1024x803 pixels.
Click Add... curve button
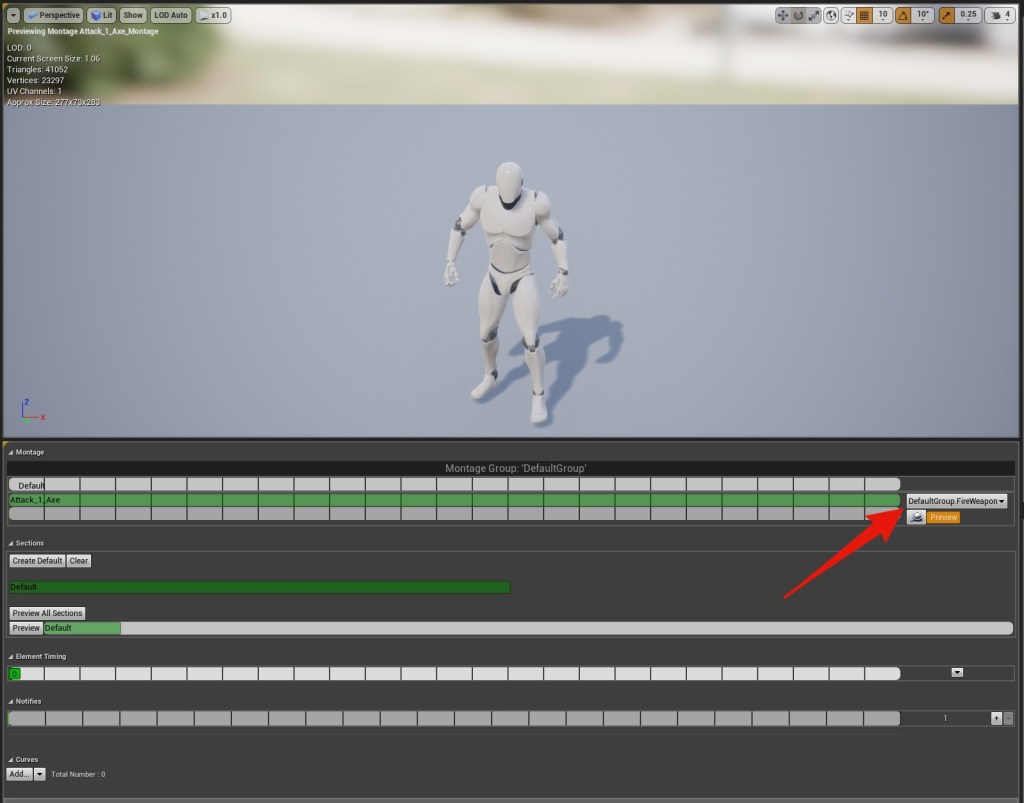(20, 774)
